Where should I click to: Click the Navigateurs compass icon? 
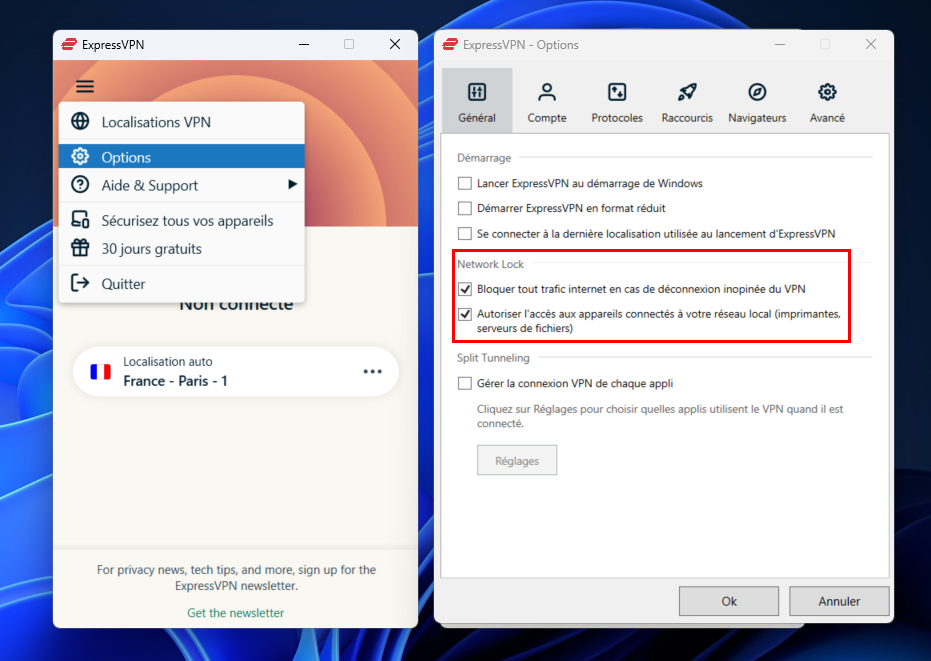coord(757,92)
